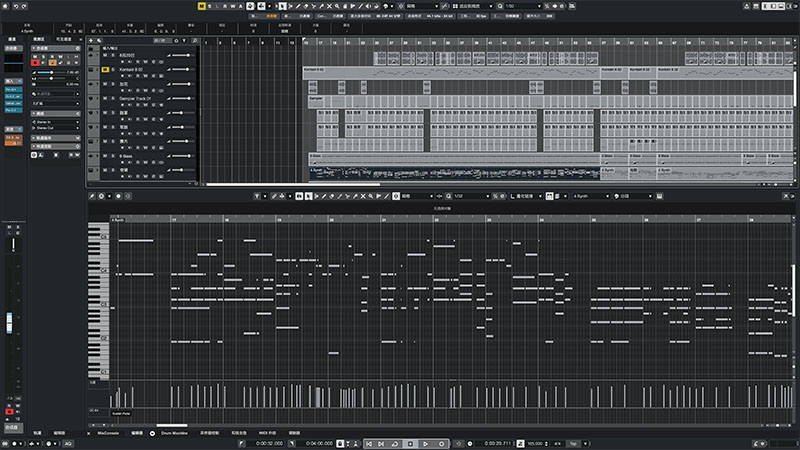
Task: Select Object Selection tool in key editor toolbar
Action: 308,196
